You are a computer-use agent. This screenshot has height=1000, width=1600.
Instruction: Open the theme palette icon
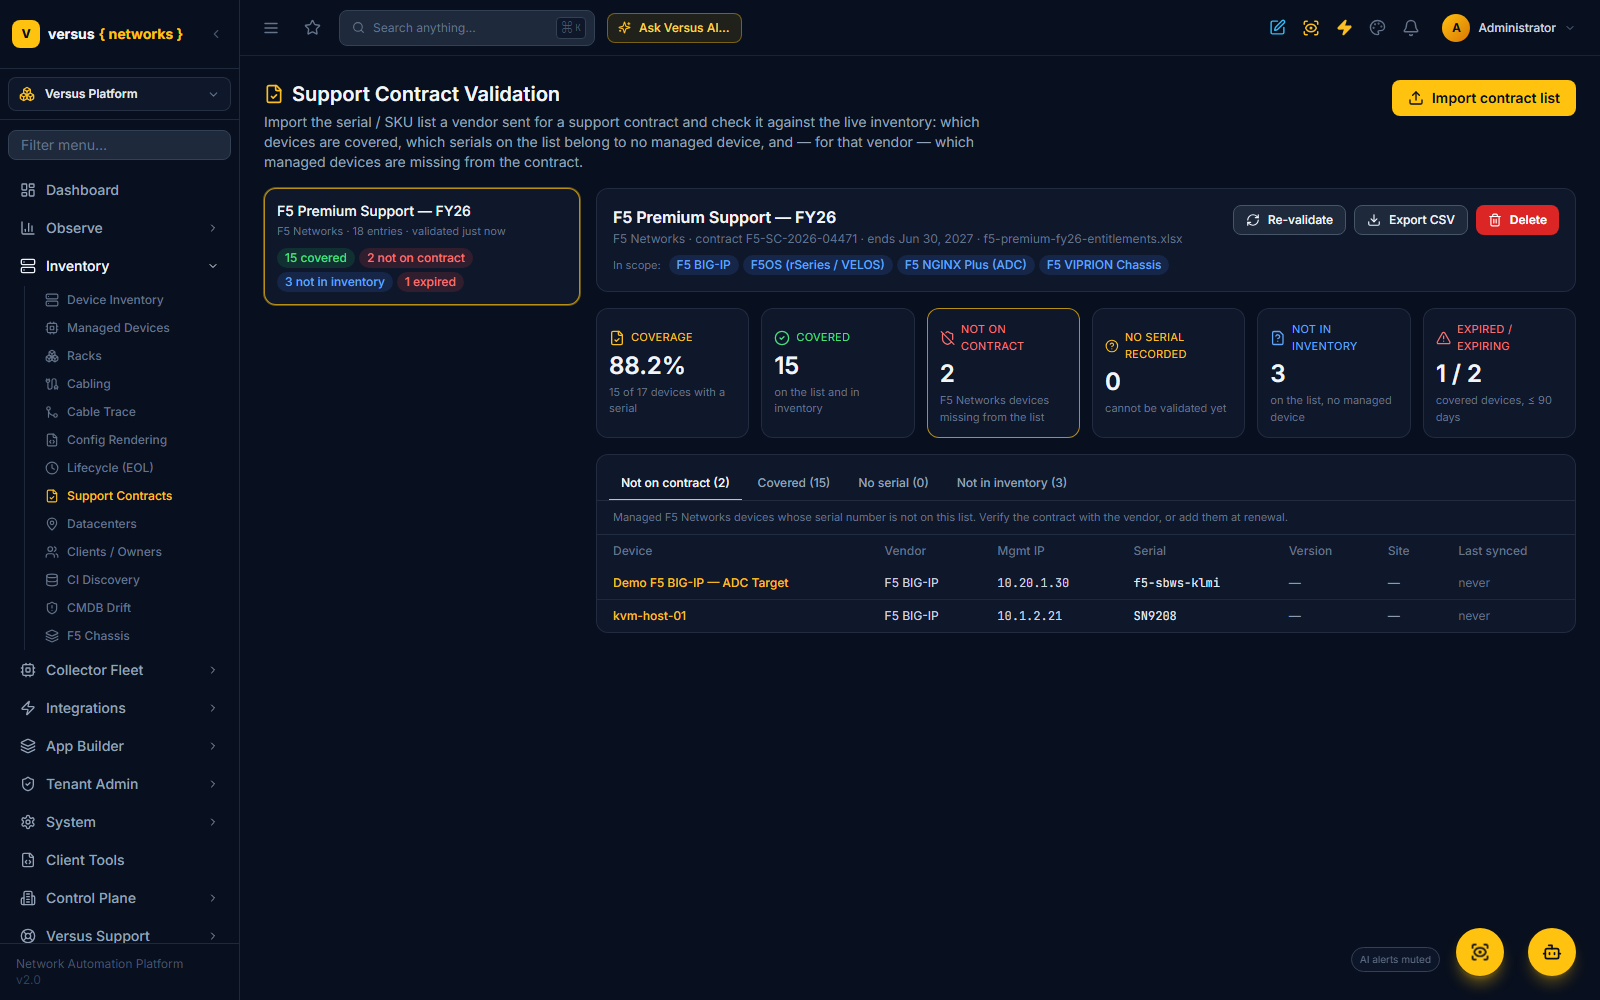pos(1378,28)
